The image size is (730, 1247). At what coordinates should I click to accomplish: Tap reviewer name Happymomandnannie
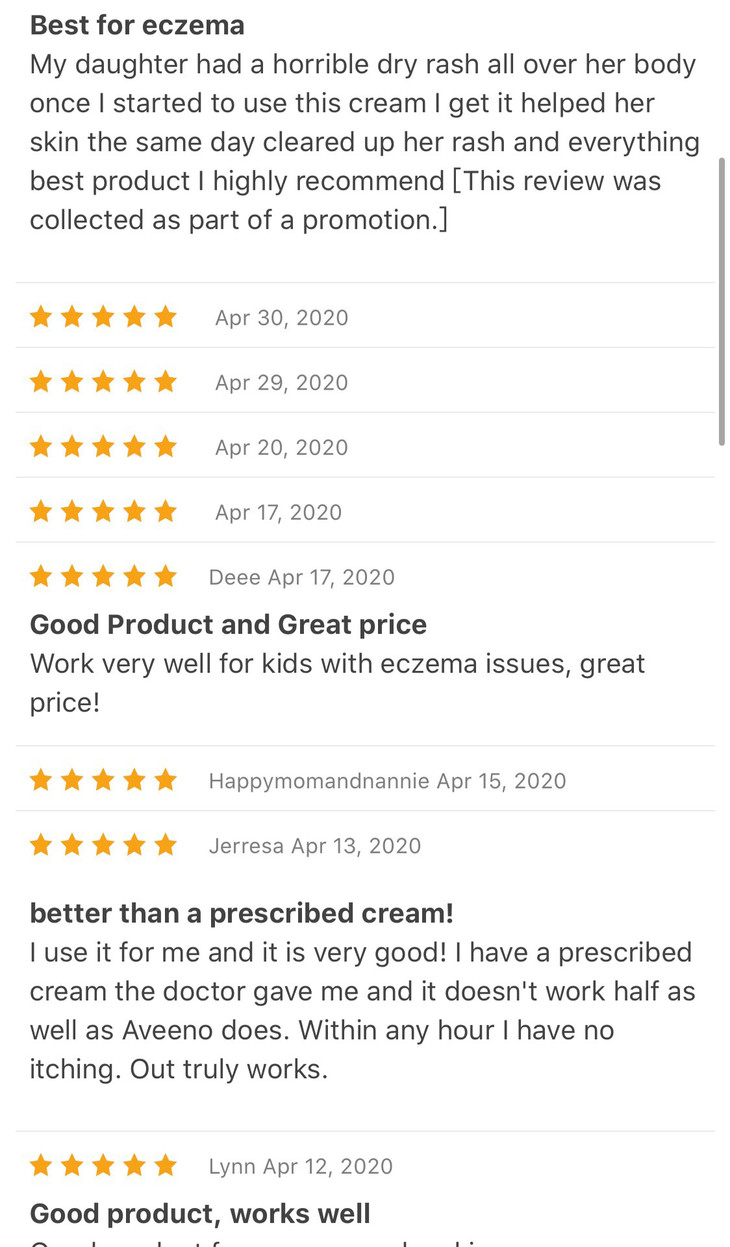(319, 781)
